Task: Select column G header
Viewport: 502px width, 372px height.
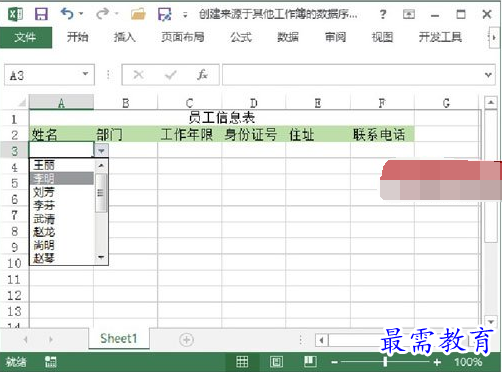Action: [446, 103]
